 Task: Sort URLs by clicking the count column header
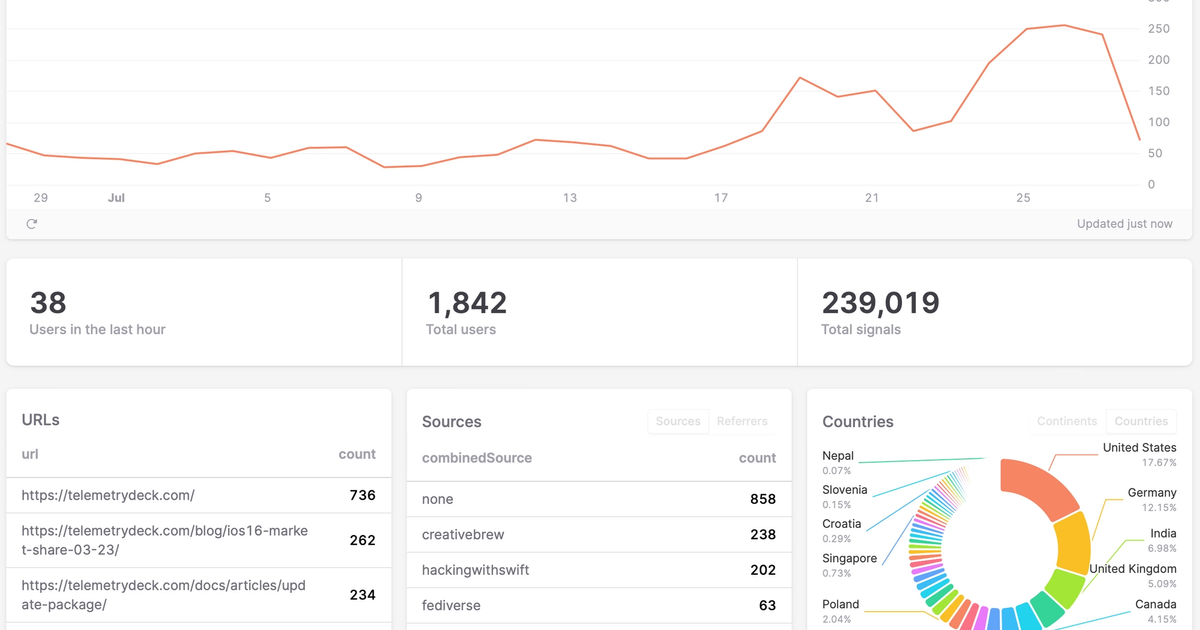[357, 454]
